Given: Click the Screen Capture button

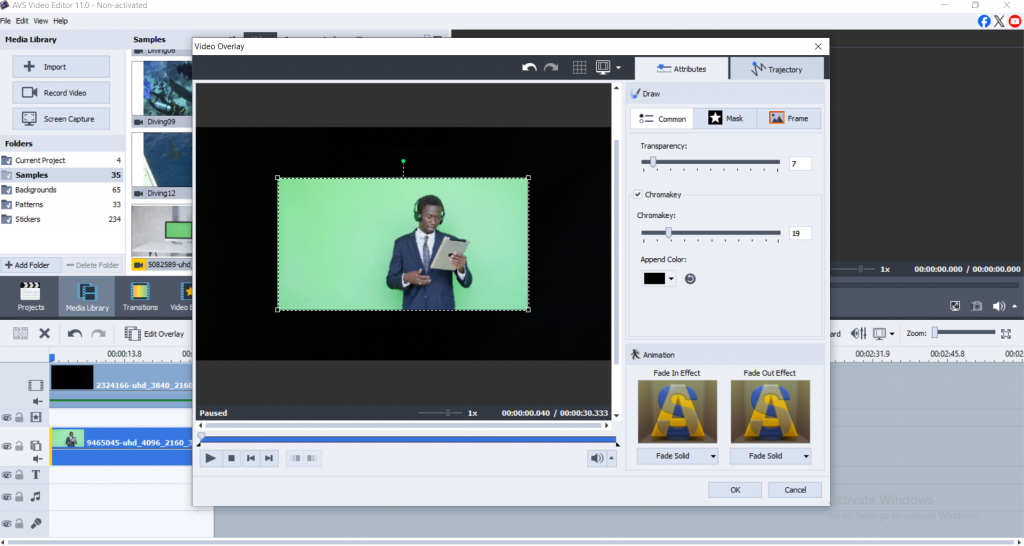Looking at the screenshot, I should click(x=61, y=119).
